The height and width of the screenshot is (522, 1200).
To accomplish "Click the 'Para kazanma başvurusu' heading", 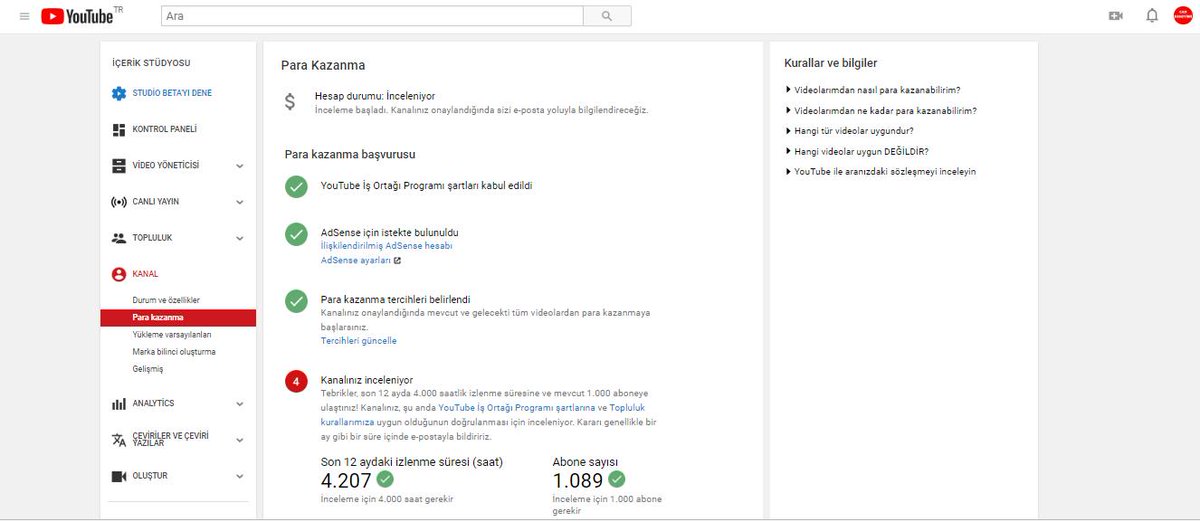I will [x=350, y=155].
